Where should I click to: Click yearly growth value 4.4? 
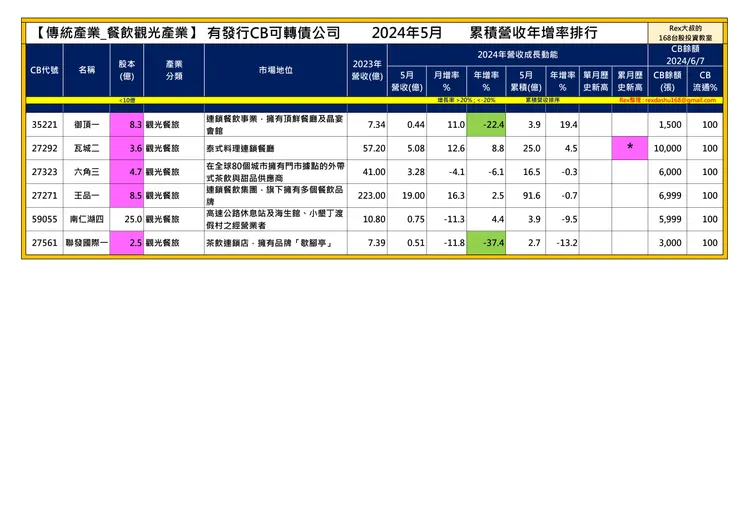coord(498,219)
